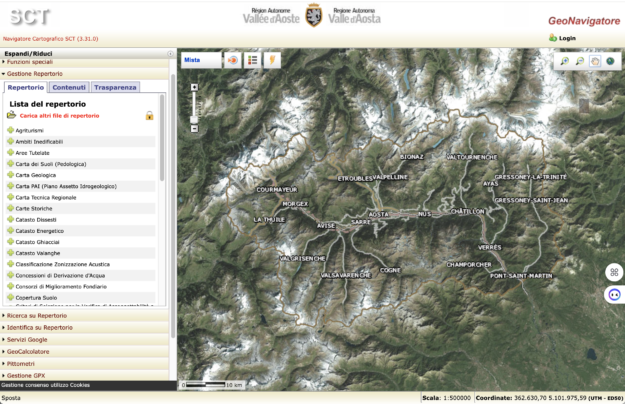Click green plus beside Consorzi di Miglioramento Fondiario

coord(11,286)
